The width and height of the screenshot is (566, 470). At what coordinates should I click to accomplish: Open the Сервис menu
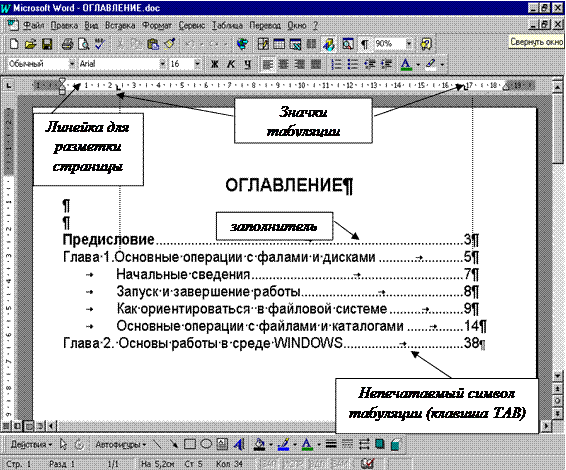coord(192,26)
